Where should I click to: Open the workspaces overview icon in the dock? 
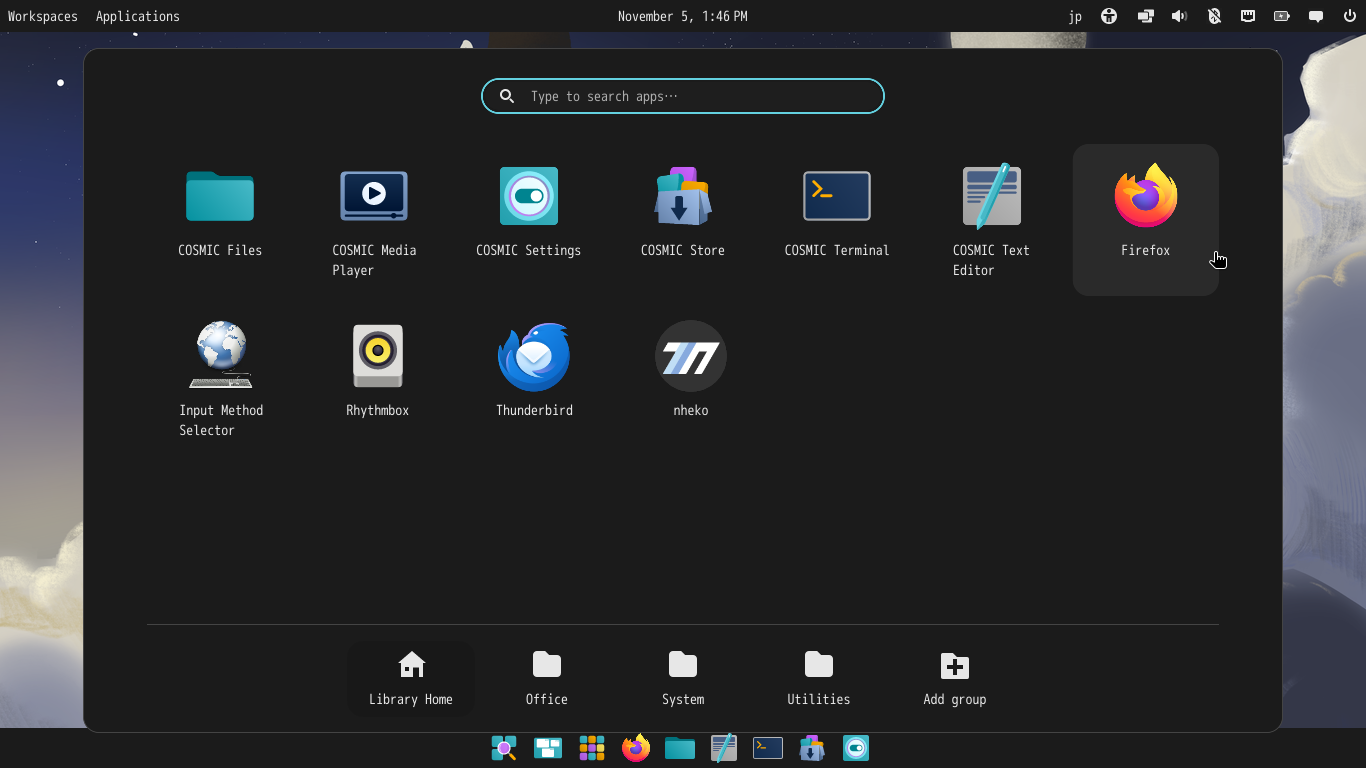tap(548, 748)
